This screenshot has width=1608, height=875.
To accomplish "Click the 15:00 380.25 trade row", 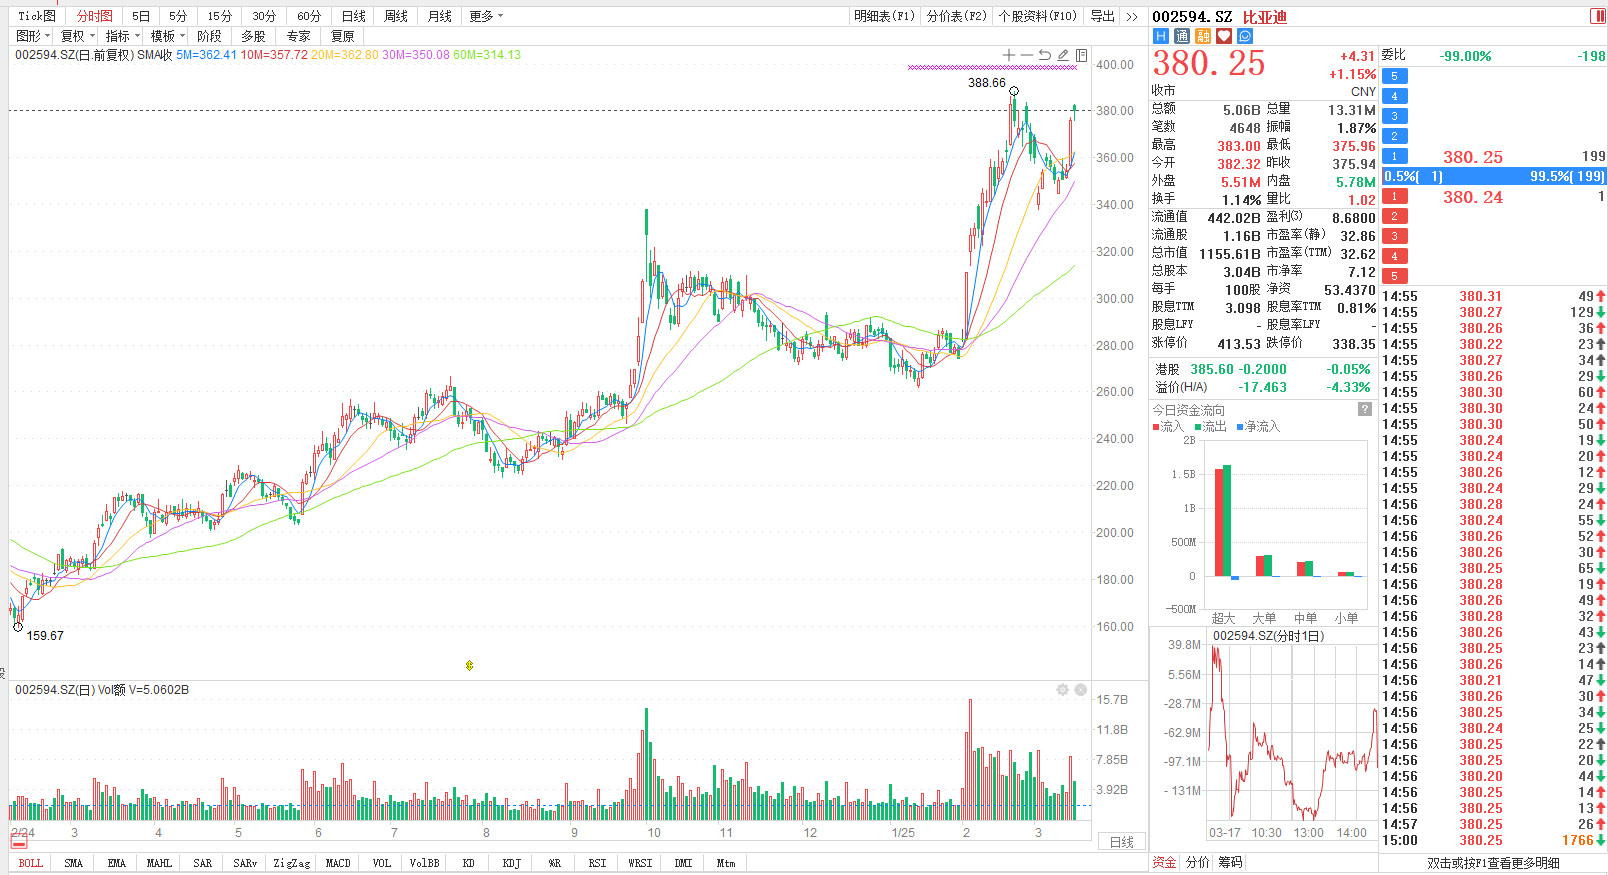I will point(1494,840).
